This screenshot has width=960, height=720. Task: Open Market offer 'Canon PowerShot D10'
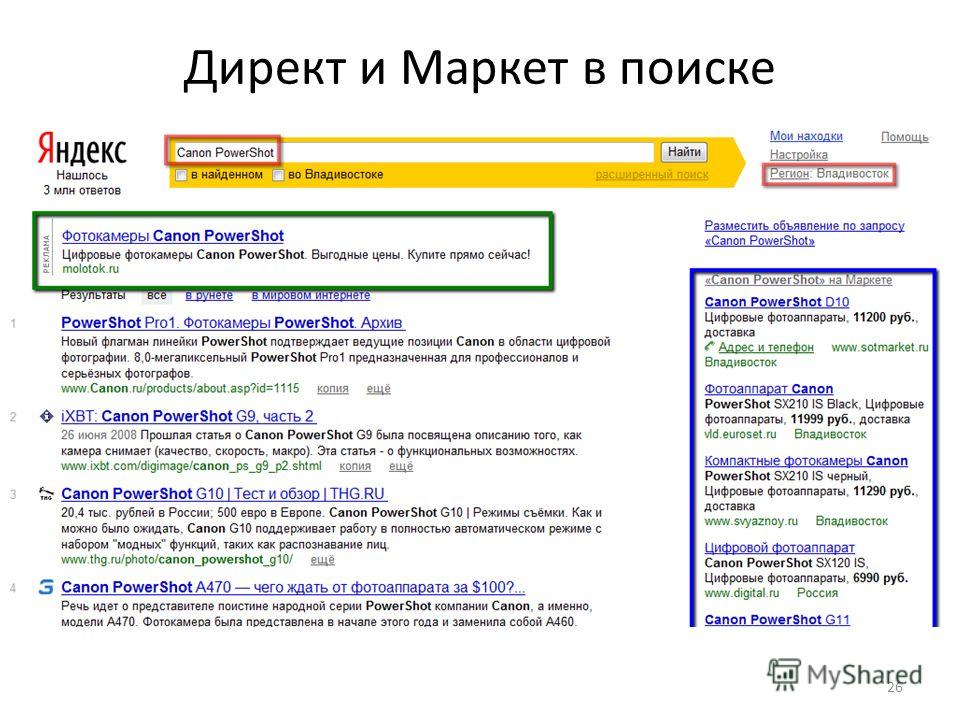[777, 302]
